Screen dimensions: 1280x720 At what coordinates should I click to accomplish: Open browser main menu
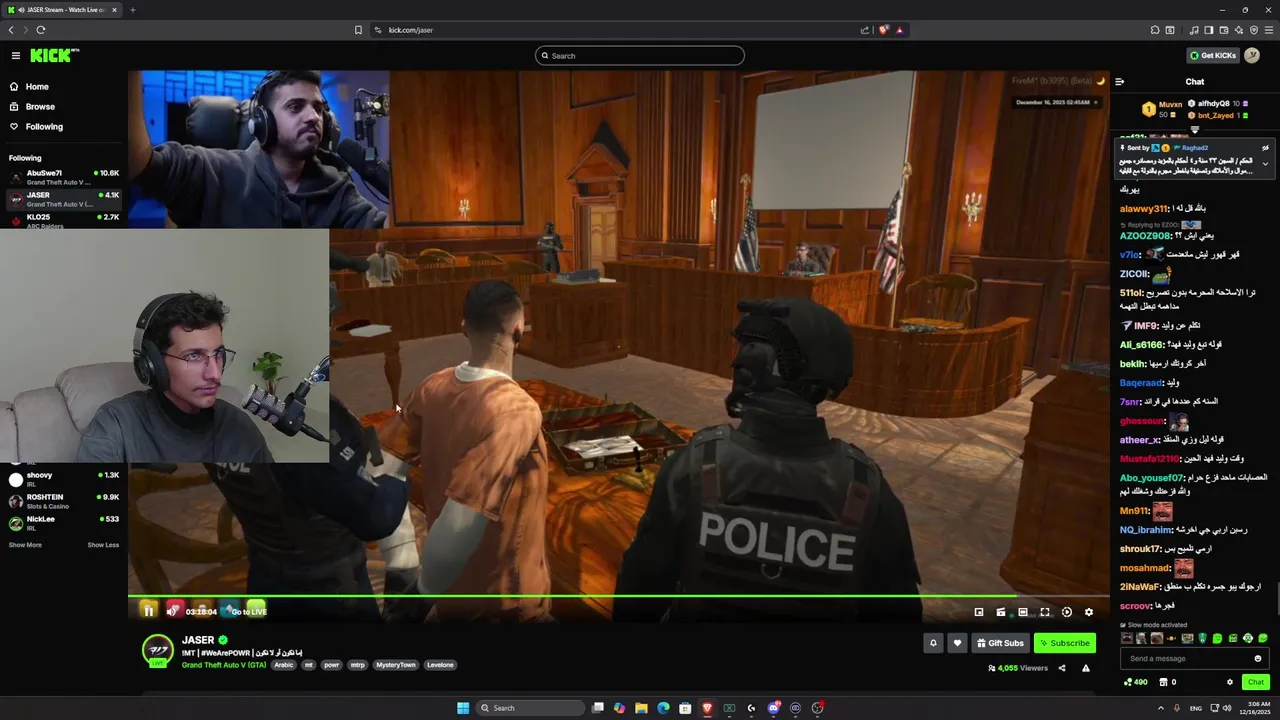(1269, 30)
